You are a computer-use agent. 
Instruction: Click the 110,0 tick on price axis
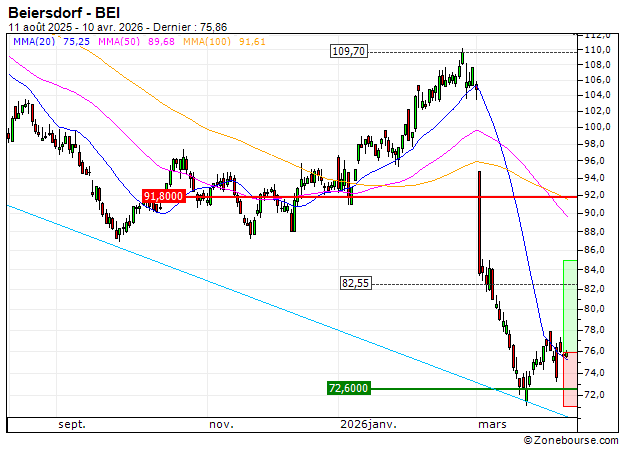point(598,50)
